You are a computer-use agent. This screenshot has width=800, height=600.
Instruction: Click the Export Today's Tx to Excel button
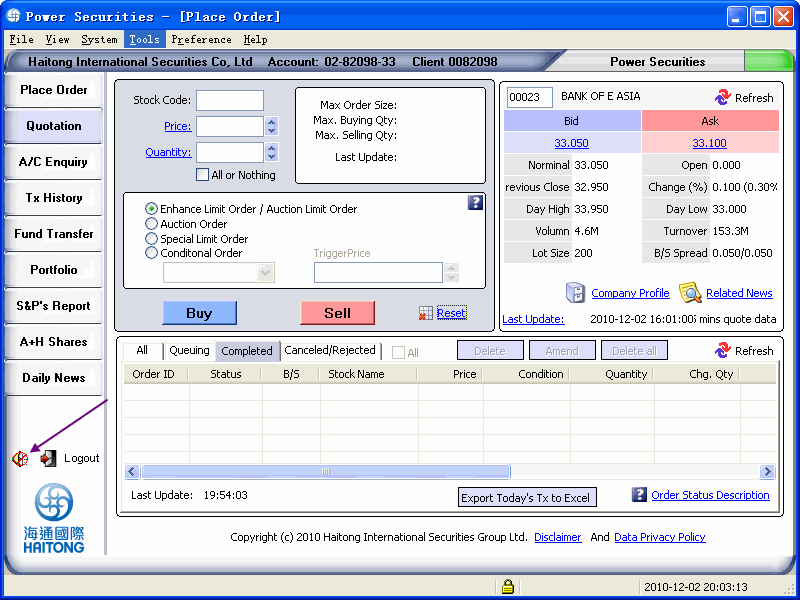click(x=527, y=497)
